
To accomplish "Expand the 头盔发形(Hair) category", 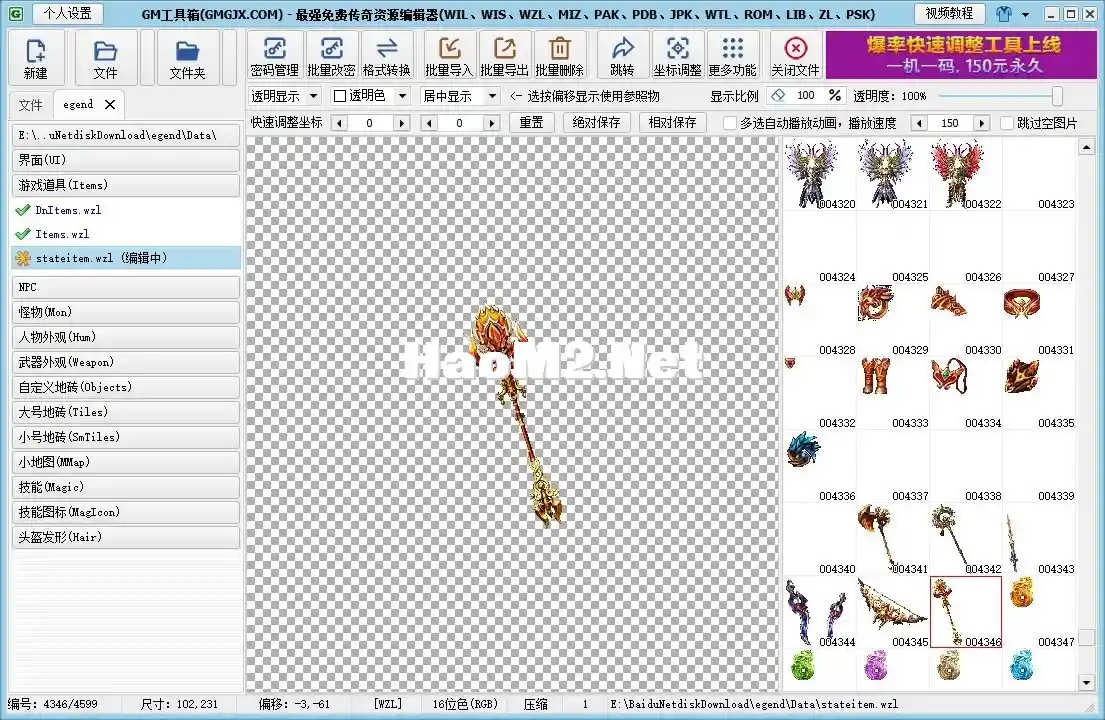I will click(x=126, y=538).
